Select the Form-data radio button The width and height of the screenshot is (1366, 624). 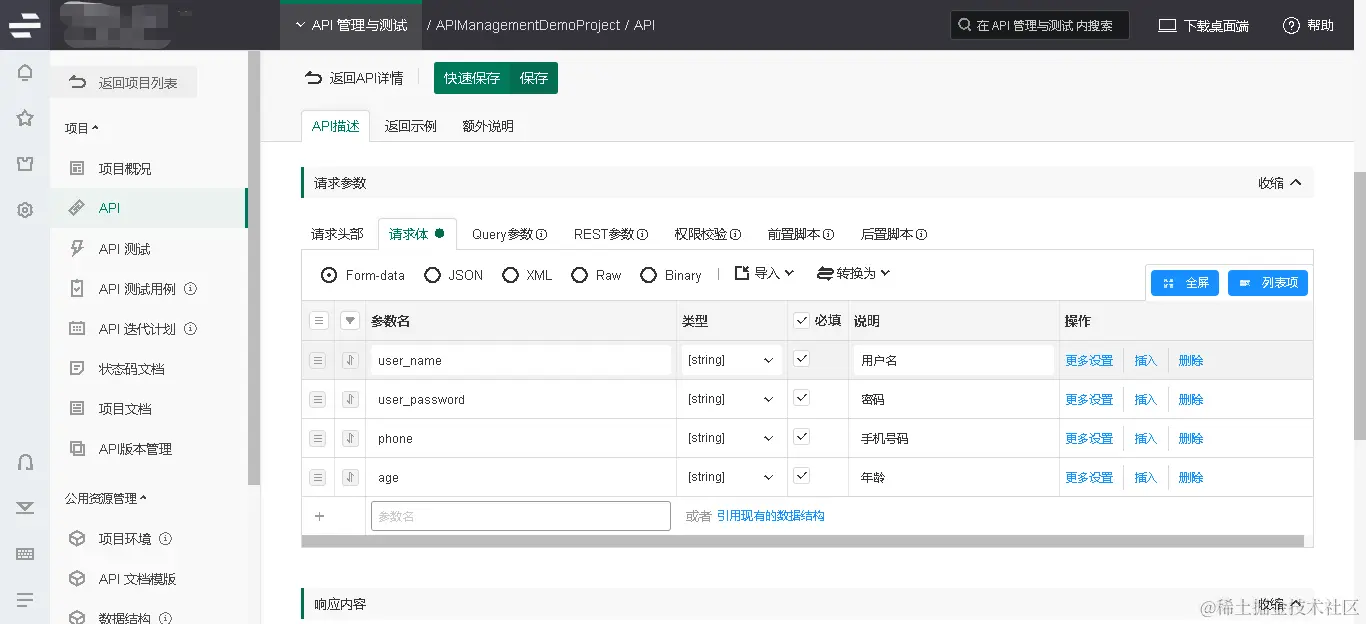pyautogui.click(x=329, y=275)
